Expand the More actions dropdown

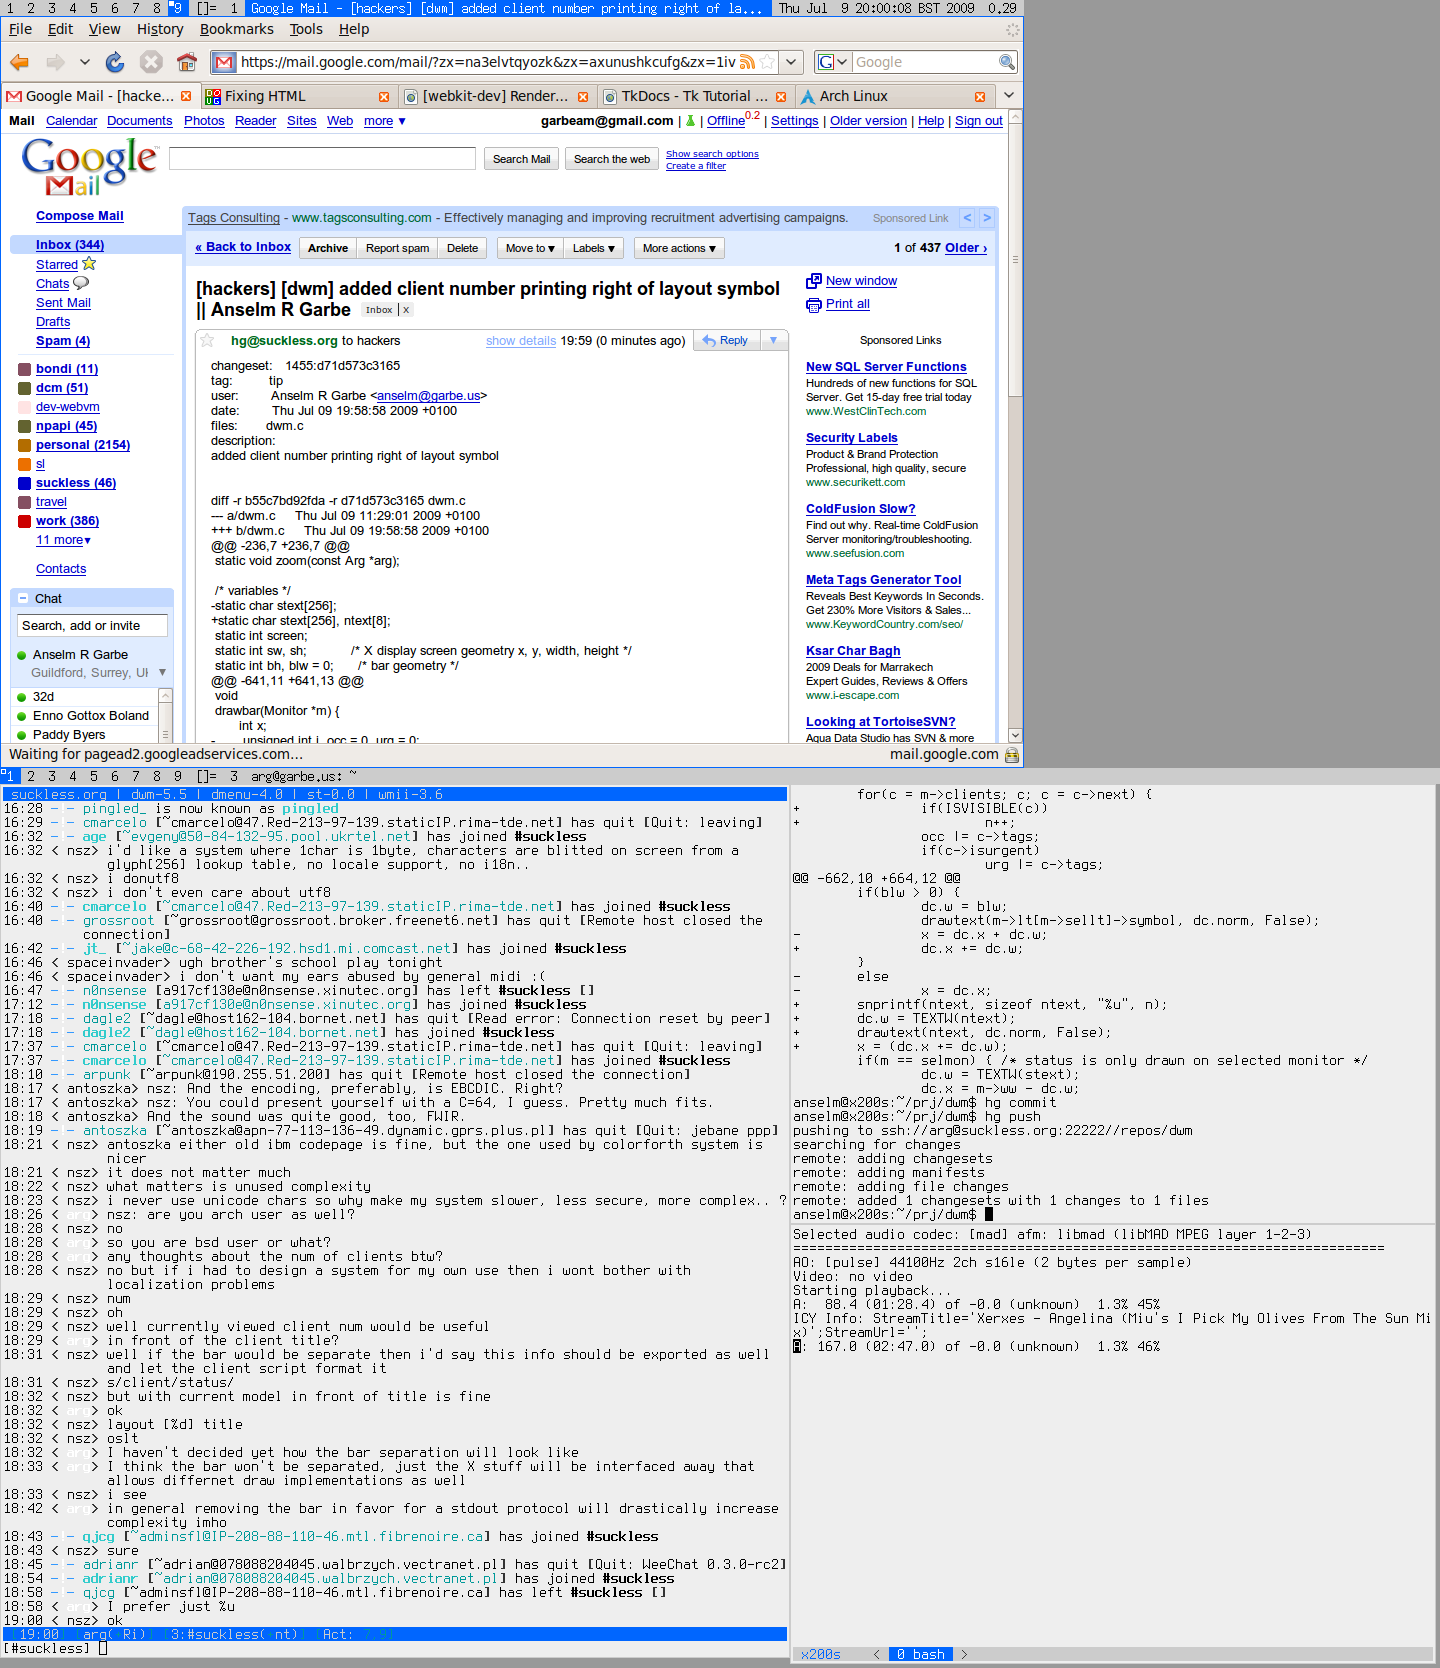pos(678,248)
